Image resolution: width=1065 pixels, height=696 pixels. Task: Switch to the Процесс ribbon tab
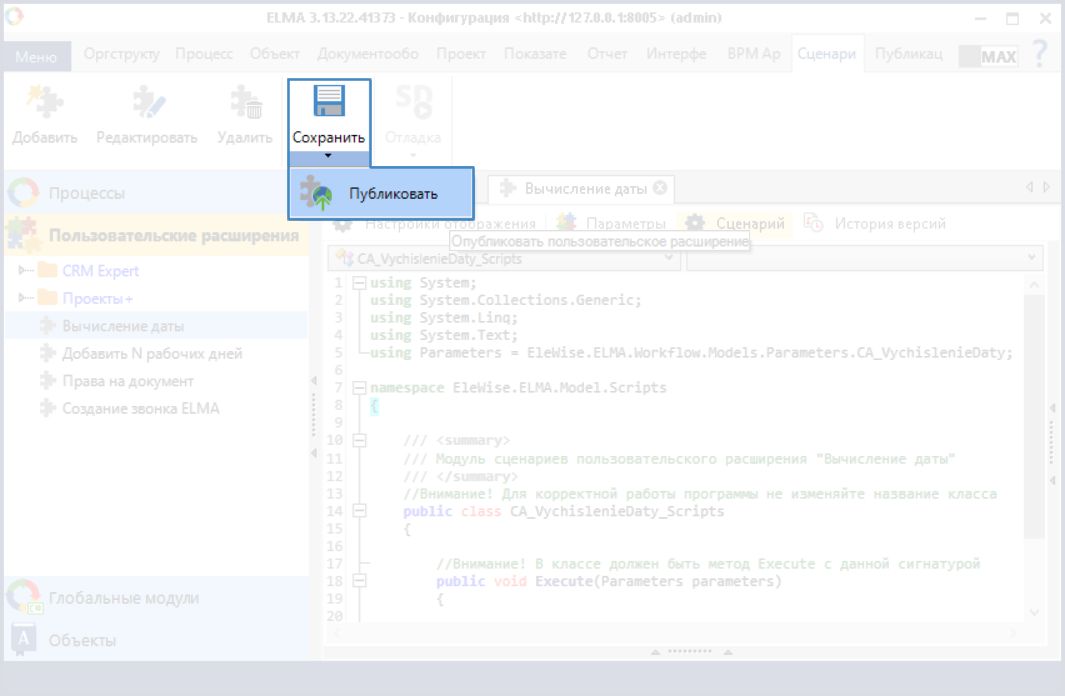[x=204, y=54]
